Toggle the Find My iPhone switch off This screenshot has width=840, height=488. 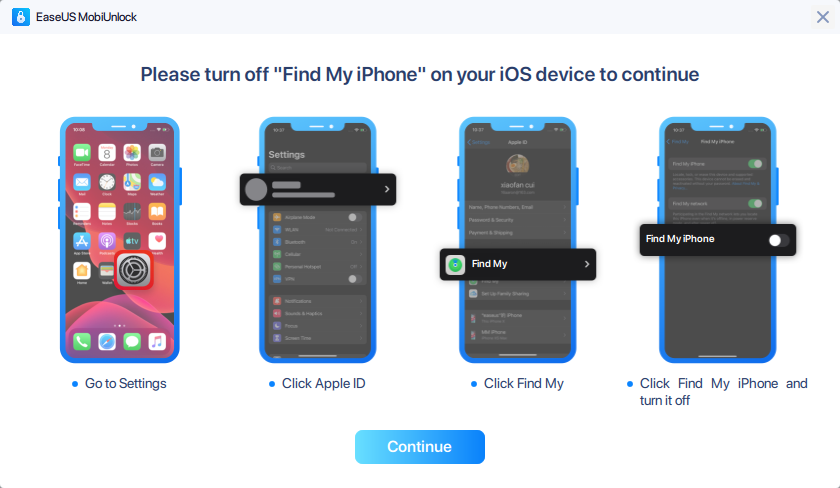[778, 240]
